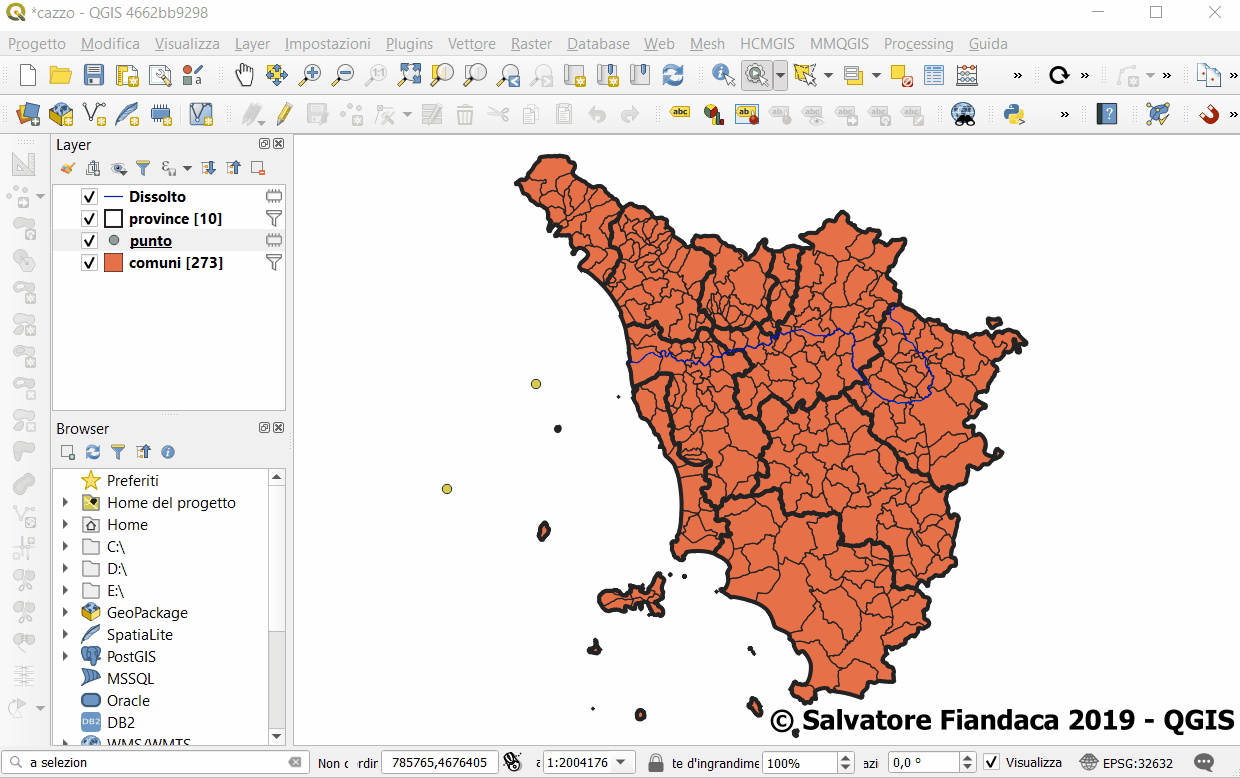Open the scale dropdown in status bar
This screenshot has height=778, width=1240.
(621, 762)
